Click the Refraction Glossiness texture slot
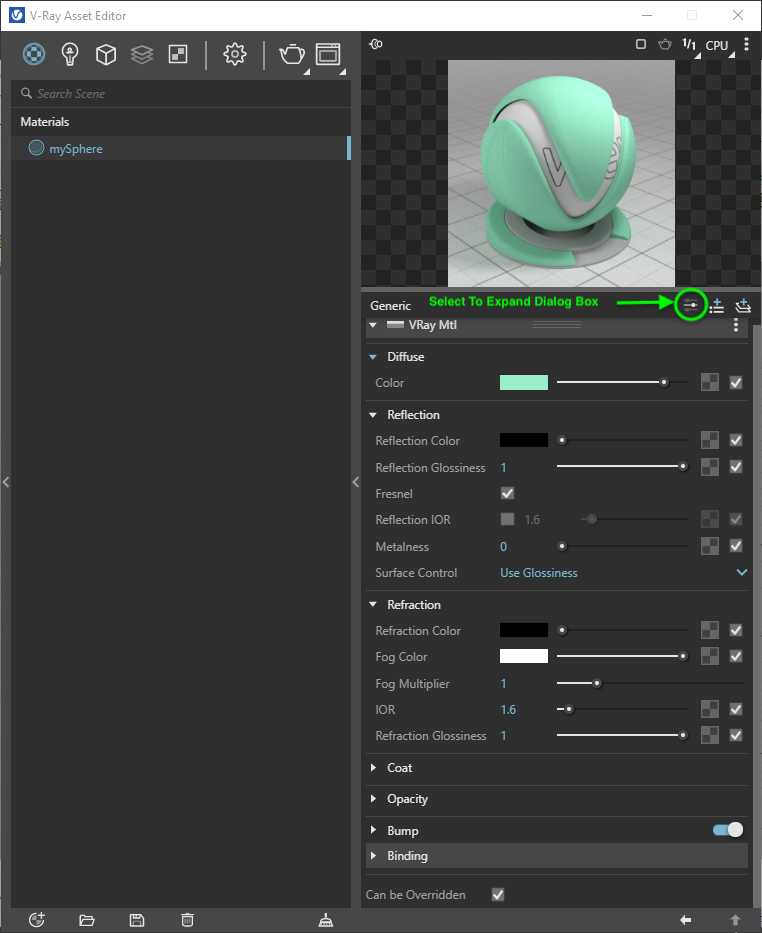Viewport: 762px width, 933px height. [710, 735]
